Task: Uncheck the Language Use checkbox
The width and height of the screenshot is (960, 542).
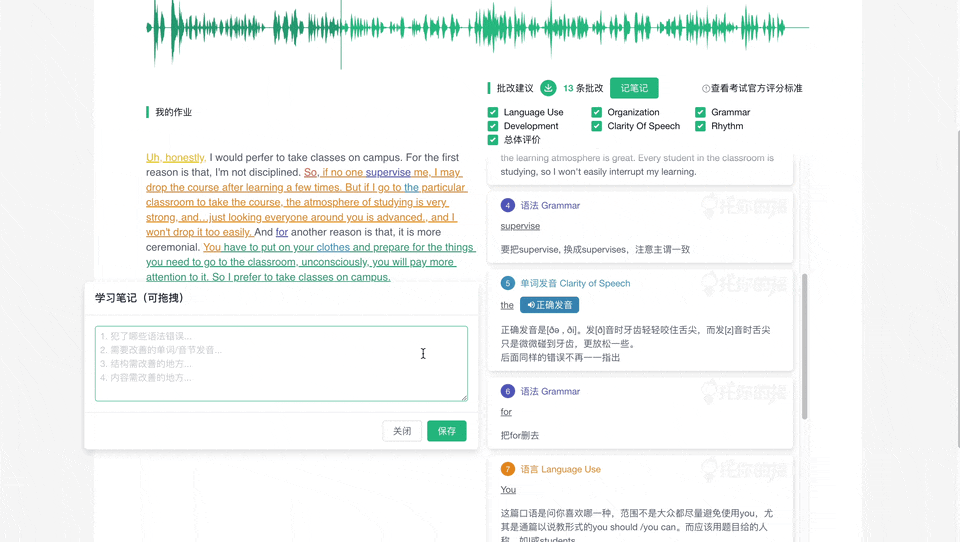Action: pyautogui.click(x=493, y=113)
